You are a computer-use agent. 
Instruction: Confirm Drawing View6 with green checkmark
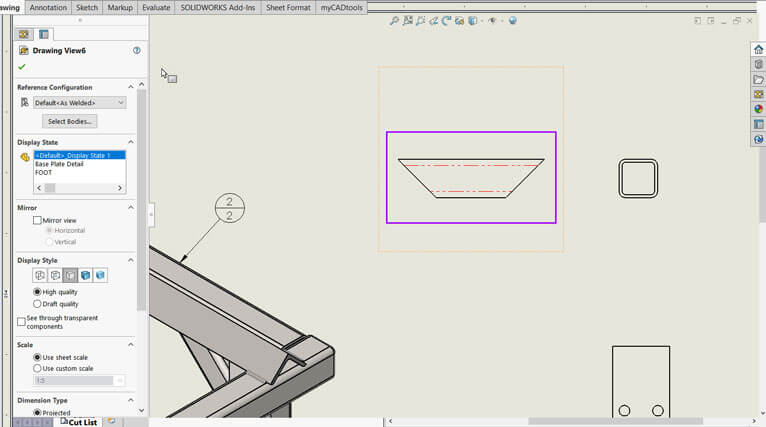point(21,66)
